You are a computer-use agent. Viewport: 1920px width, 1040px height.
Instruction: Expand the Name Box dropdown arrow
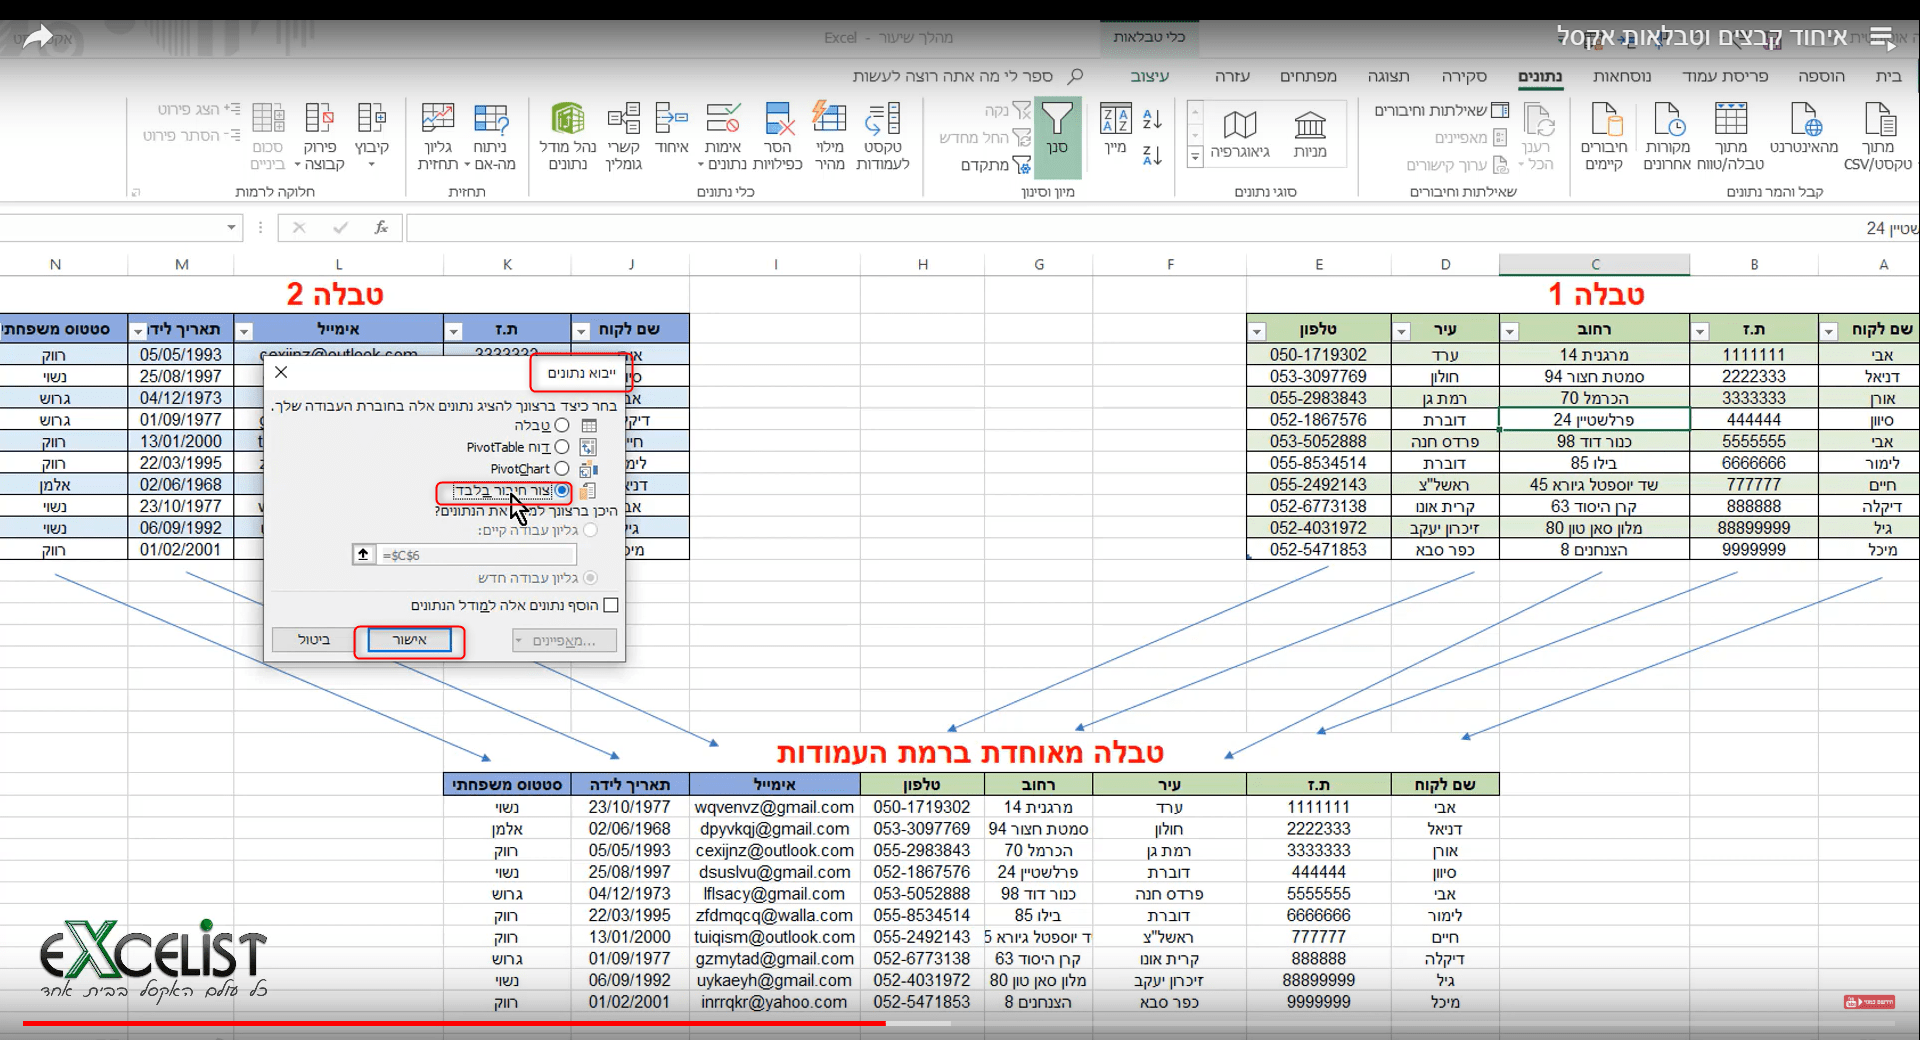231,228
